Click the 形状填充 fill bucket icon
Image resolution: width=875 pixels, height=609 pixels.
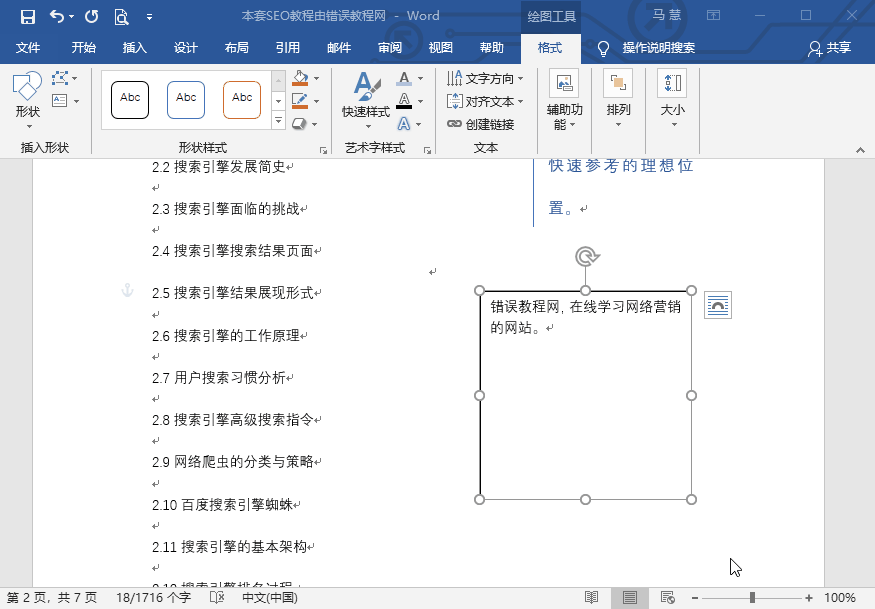pos(299,76)
